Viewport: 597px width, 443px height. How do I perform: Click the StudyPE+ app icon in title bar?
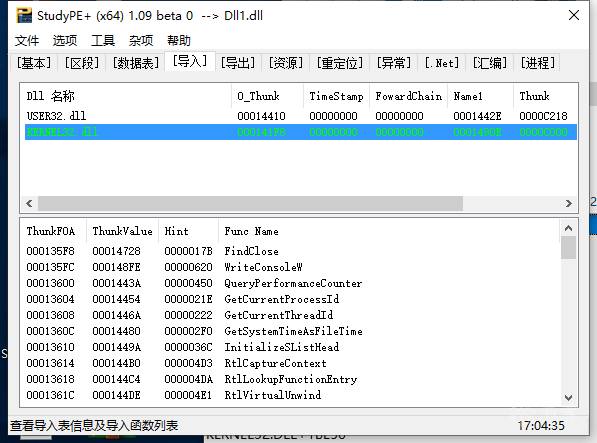point(24,16)
